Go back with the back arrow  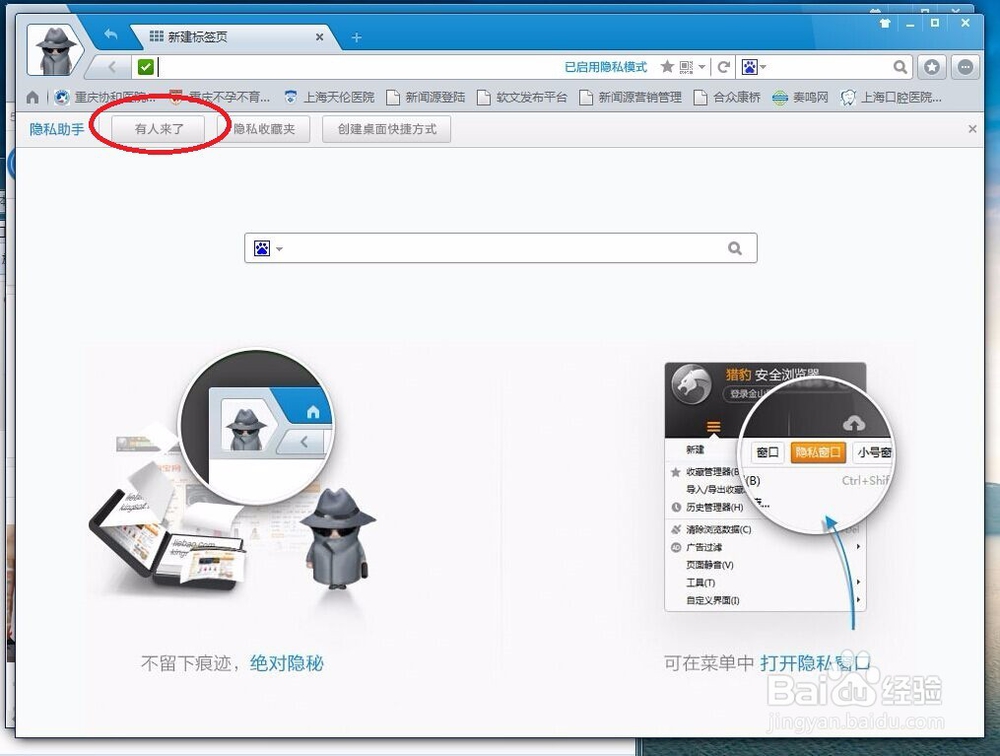[x=112, y=66]
